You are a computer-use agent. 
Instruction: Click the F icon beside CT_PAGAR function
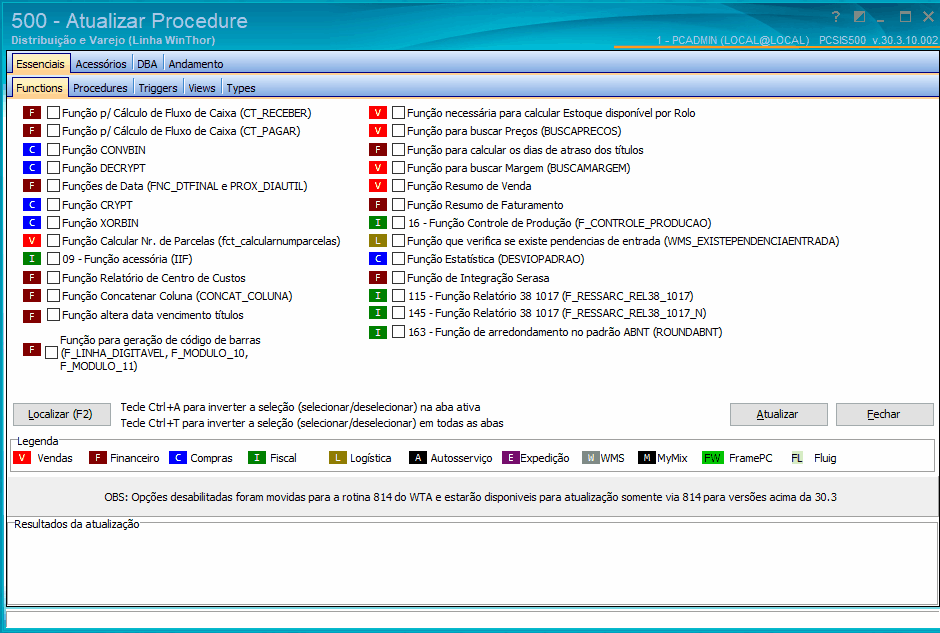pos(32,131)
